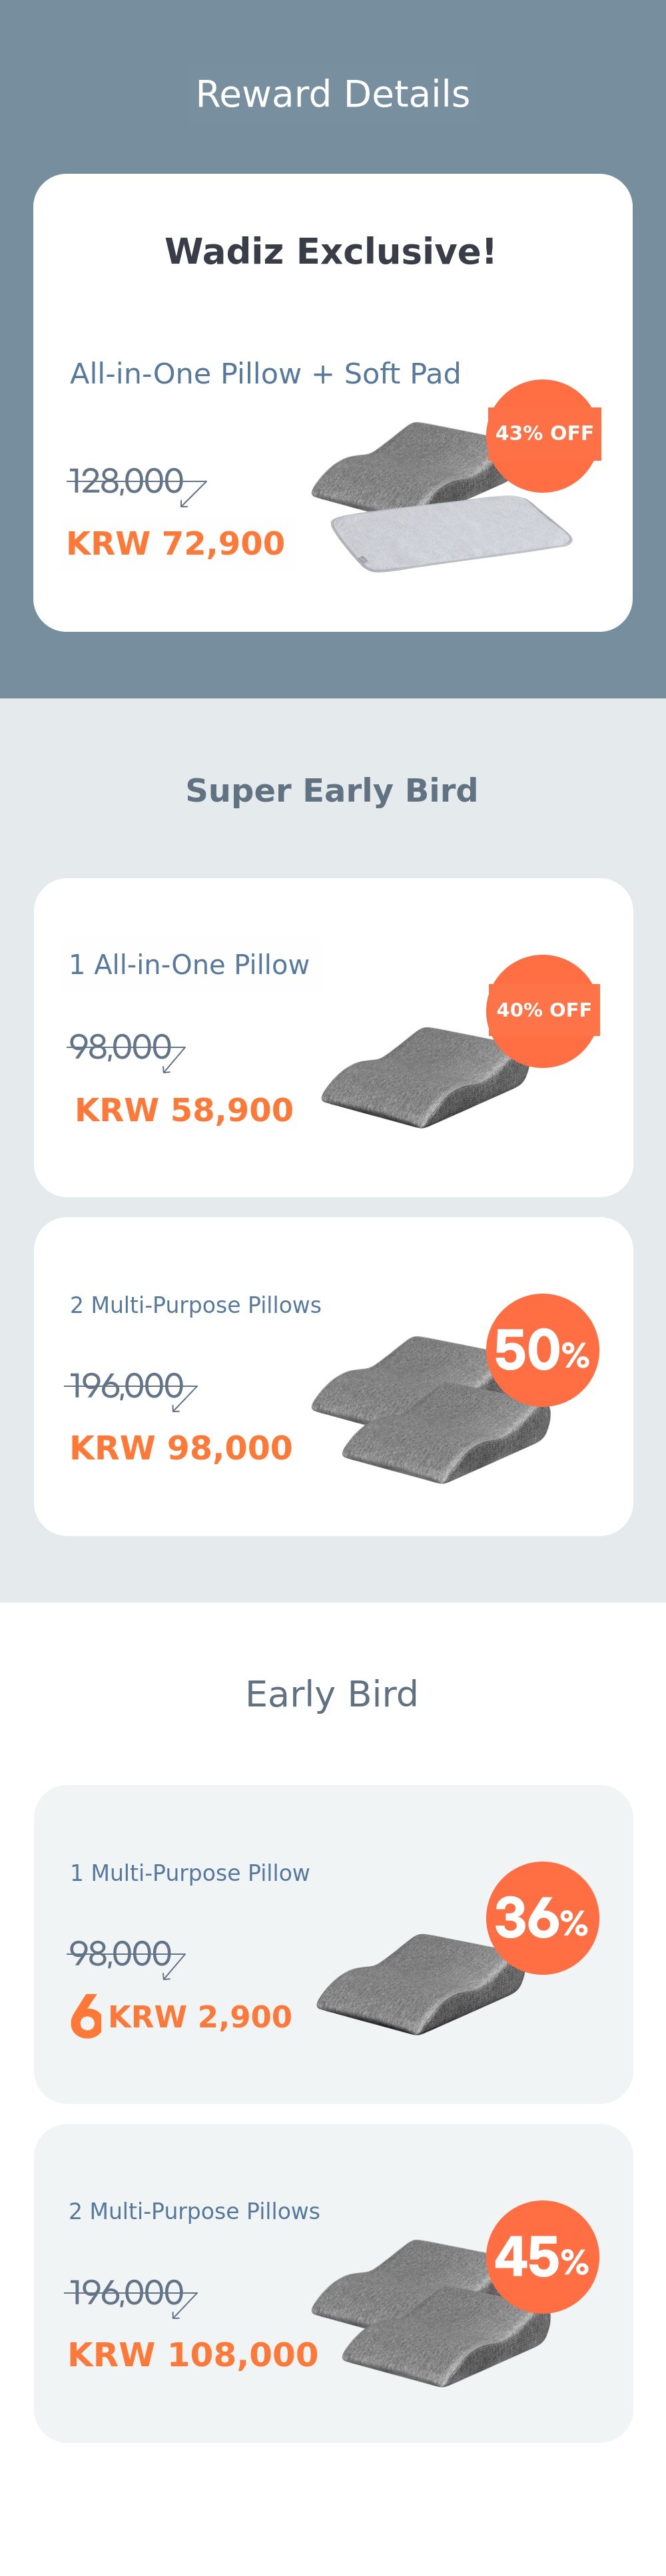Select the 1 All-in-One Pillow reward label
This screenshot has height=2576, width=666.
pyautogui.click(x=189, y=964)
